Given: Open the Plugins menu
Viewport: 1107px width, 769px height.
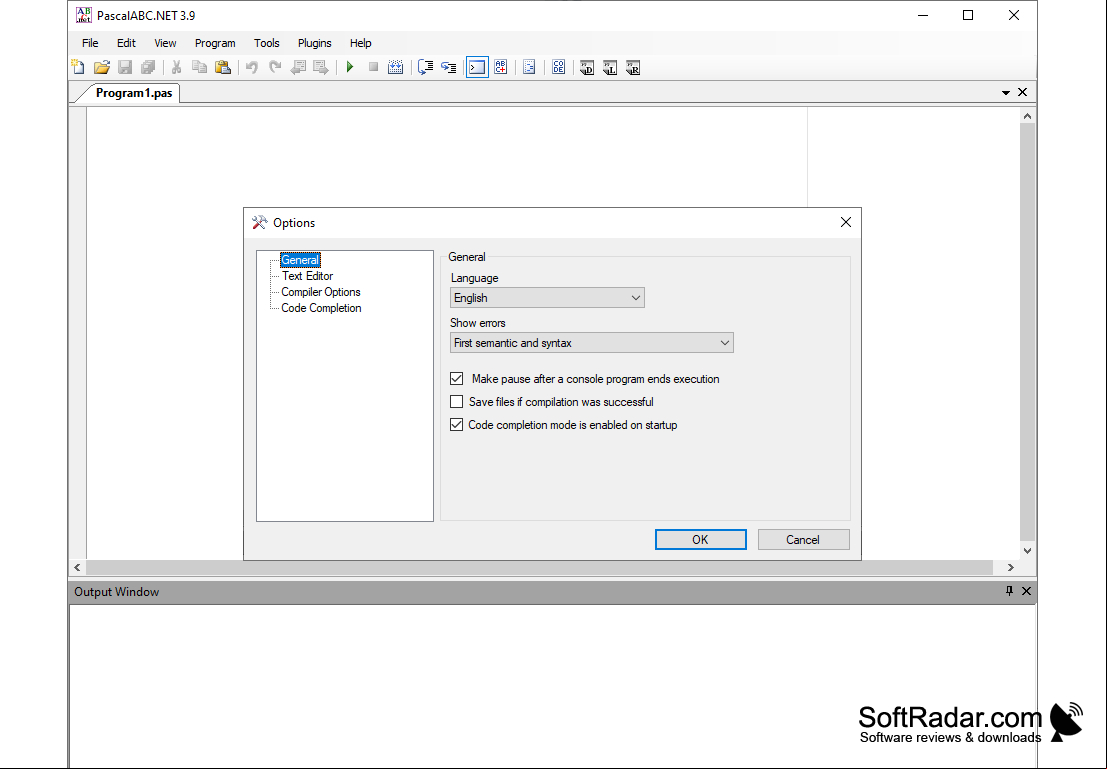Looking at the screenshot, I should pyautogui.click(x=315, y=43).
